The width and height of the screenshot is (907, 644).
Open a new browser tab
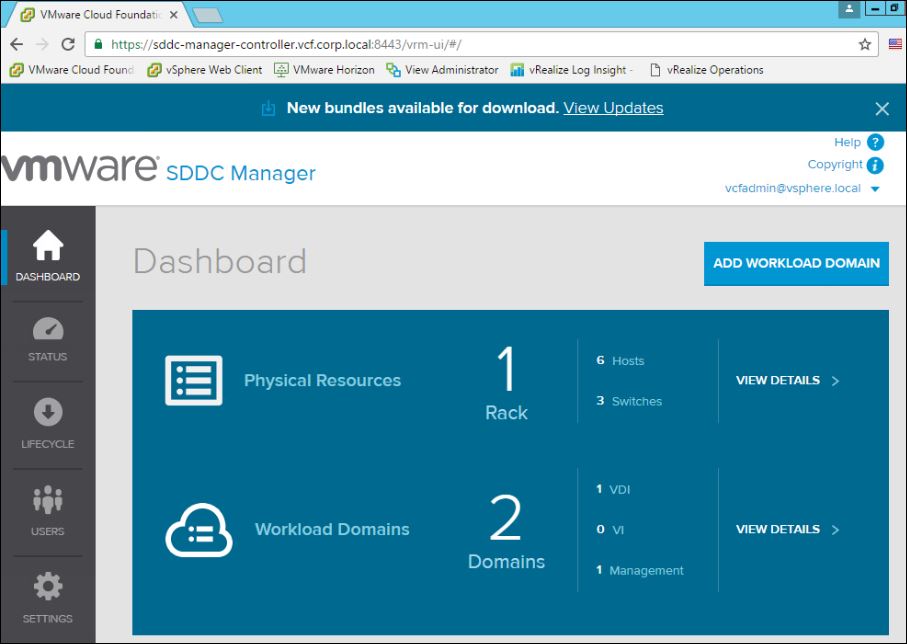(208, 16)
